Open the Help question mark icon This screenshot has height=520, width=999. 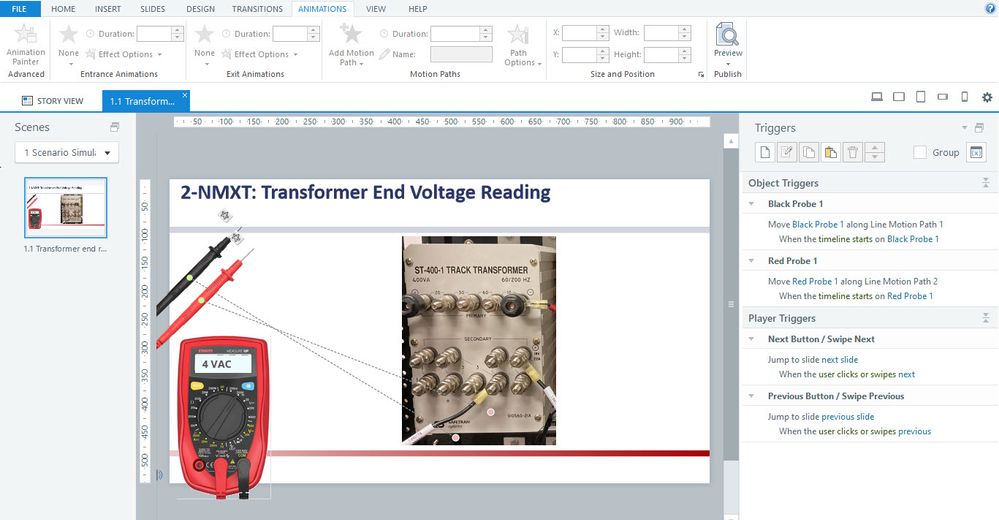[x=991, y=8]
